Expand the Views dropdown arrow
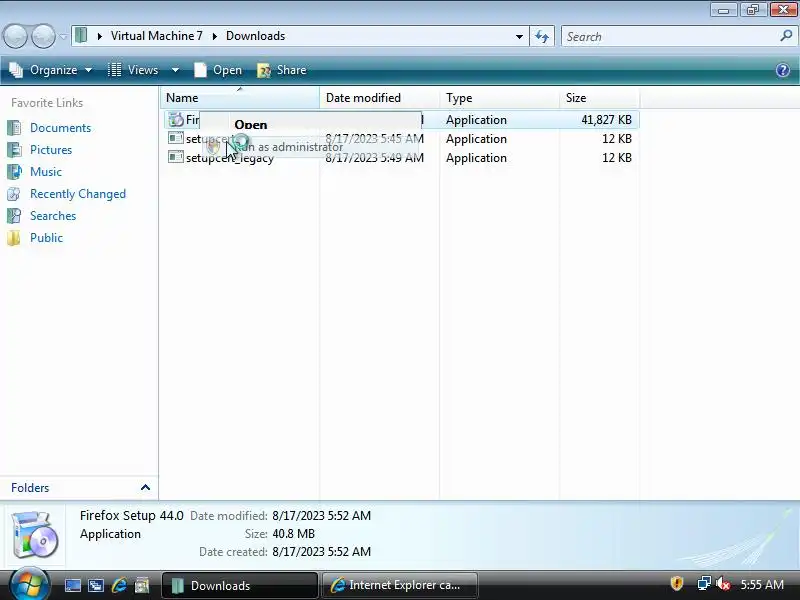Viewport: 800px width, 600px height. click(x=175, y=70)
